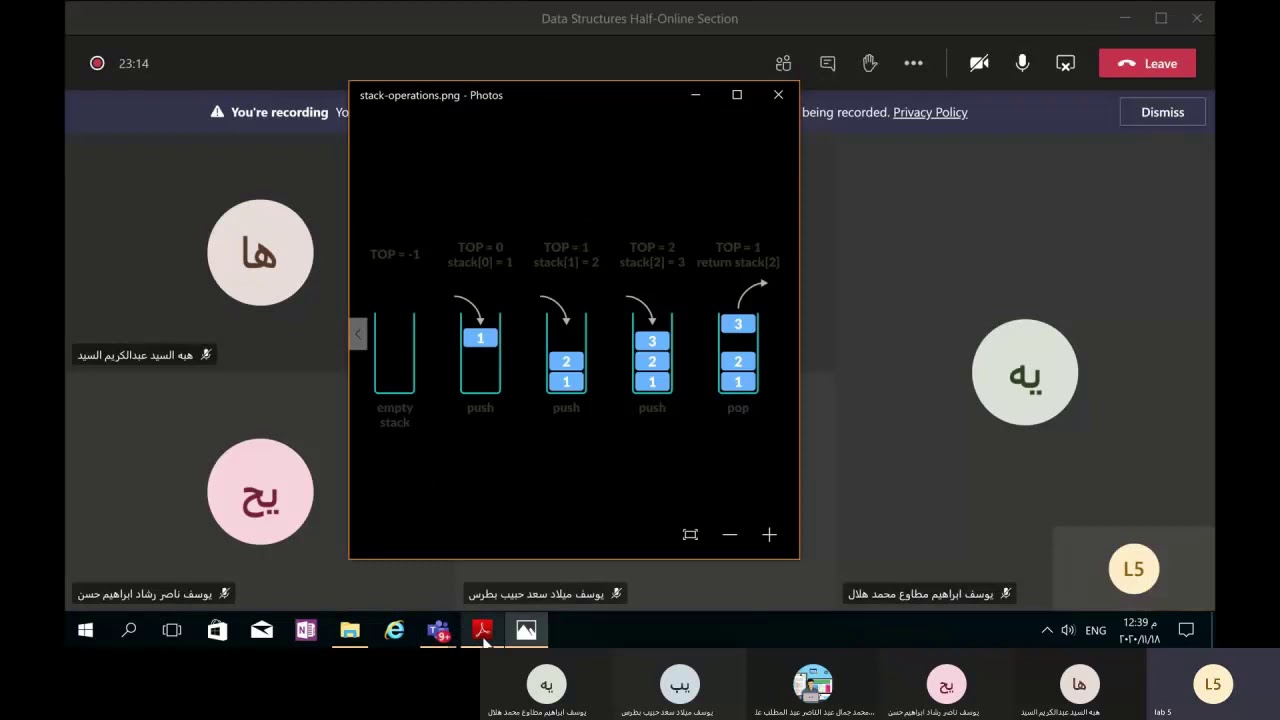Open Task View from the taskbar
Image resolution: width=1280 pixels, height=720 pixels.
[172, 630]
